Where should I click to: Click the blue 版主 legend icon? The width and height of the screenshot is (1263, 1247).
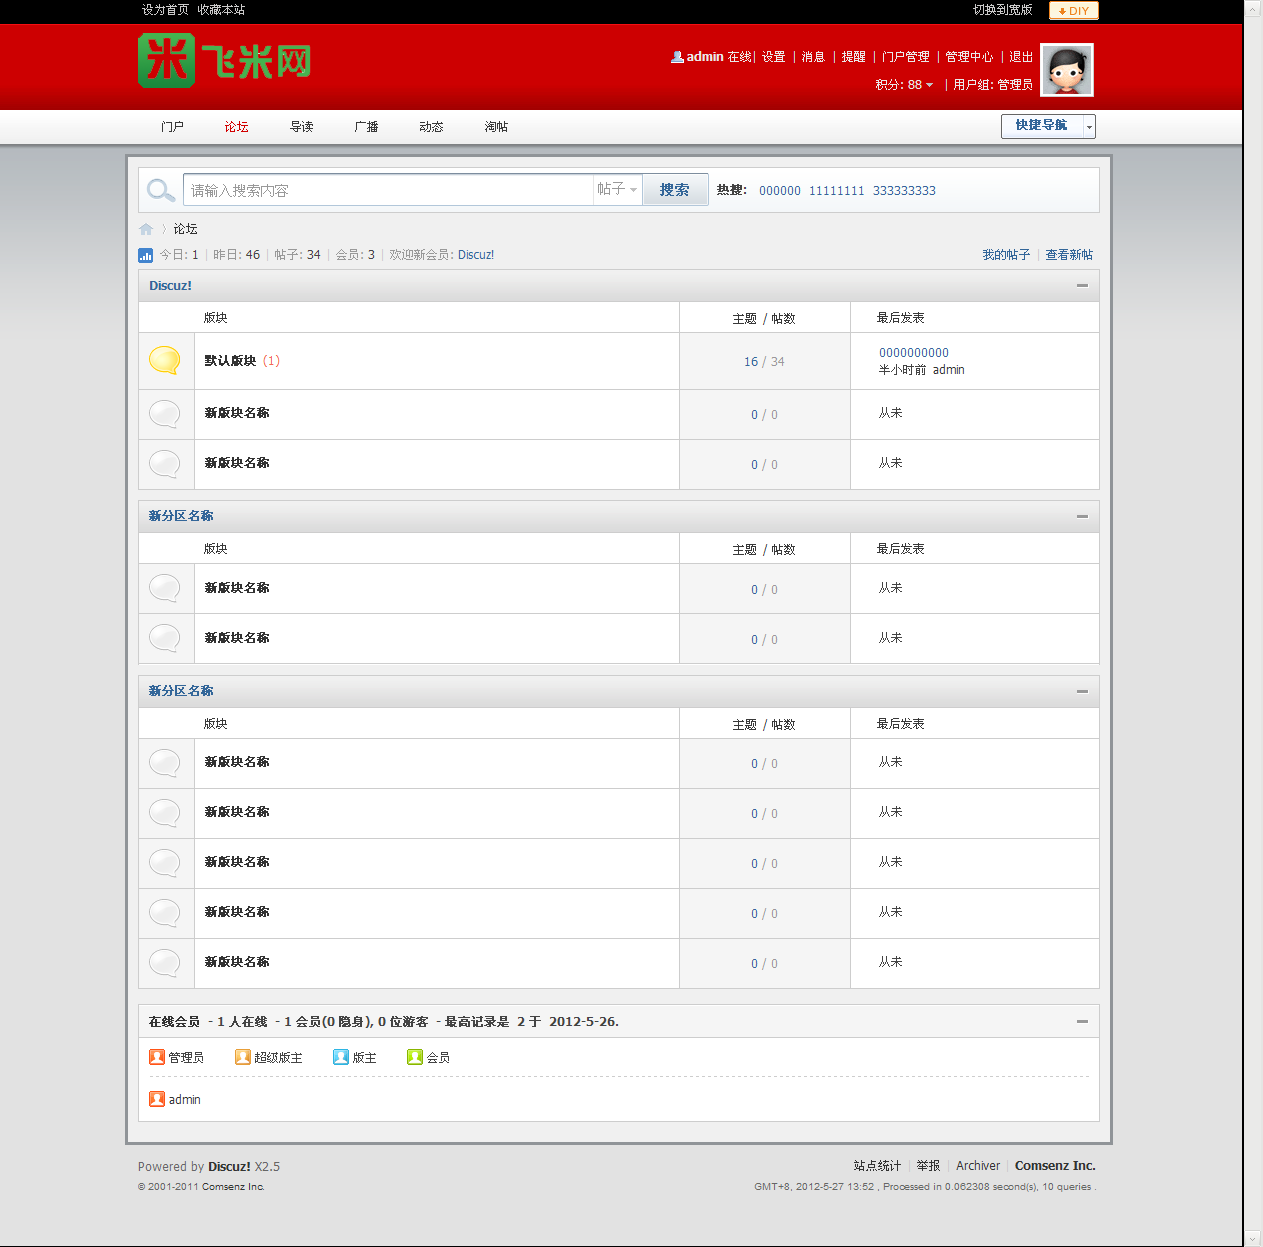pyautogui.click(x=341, y=1057)
